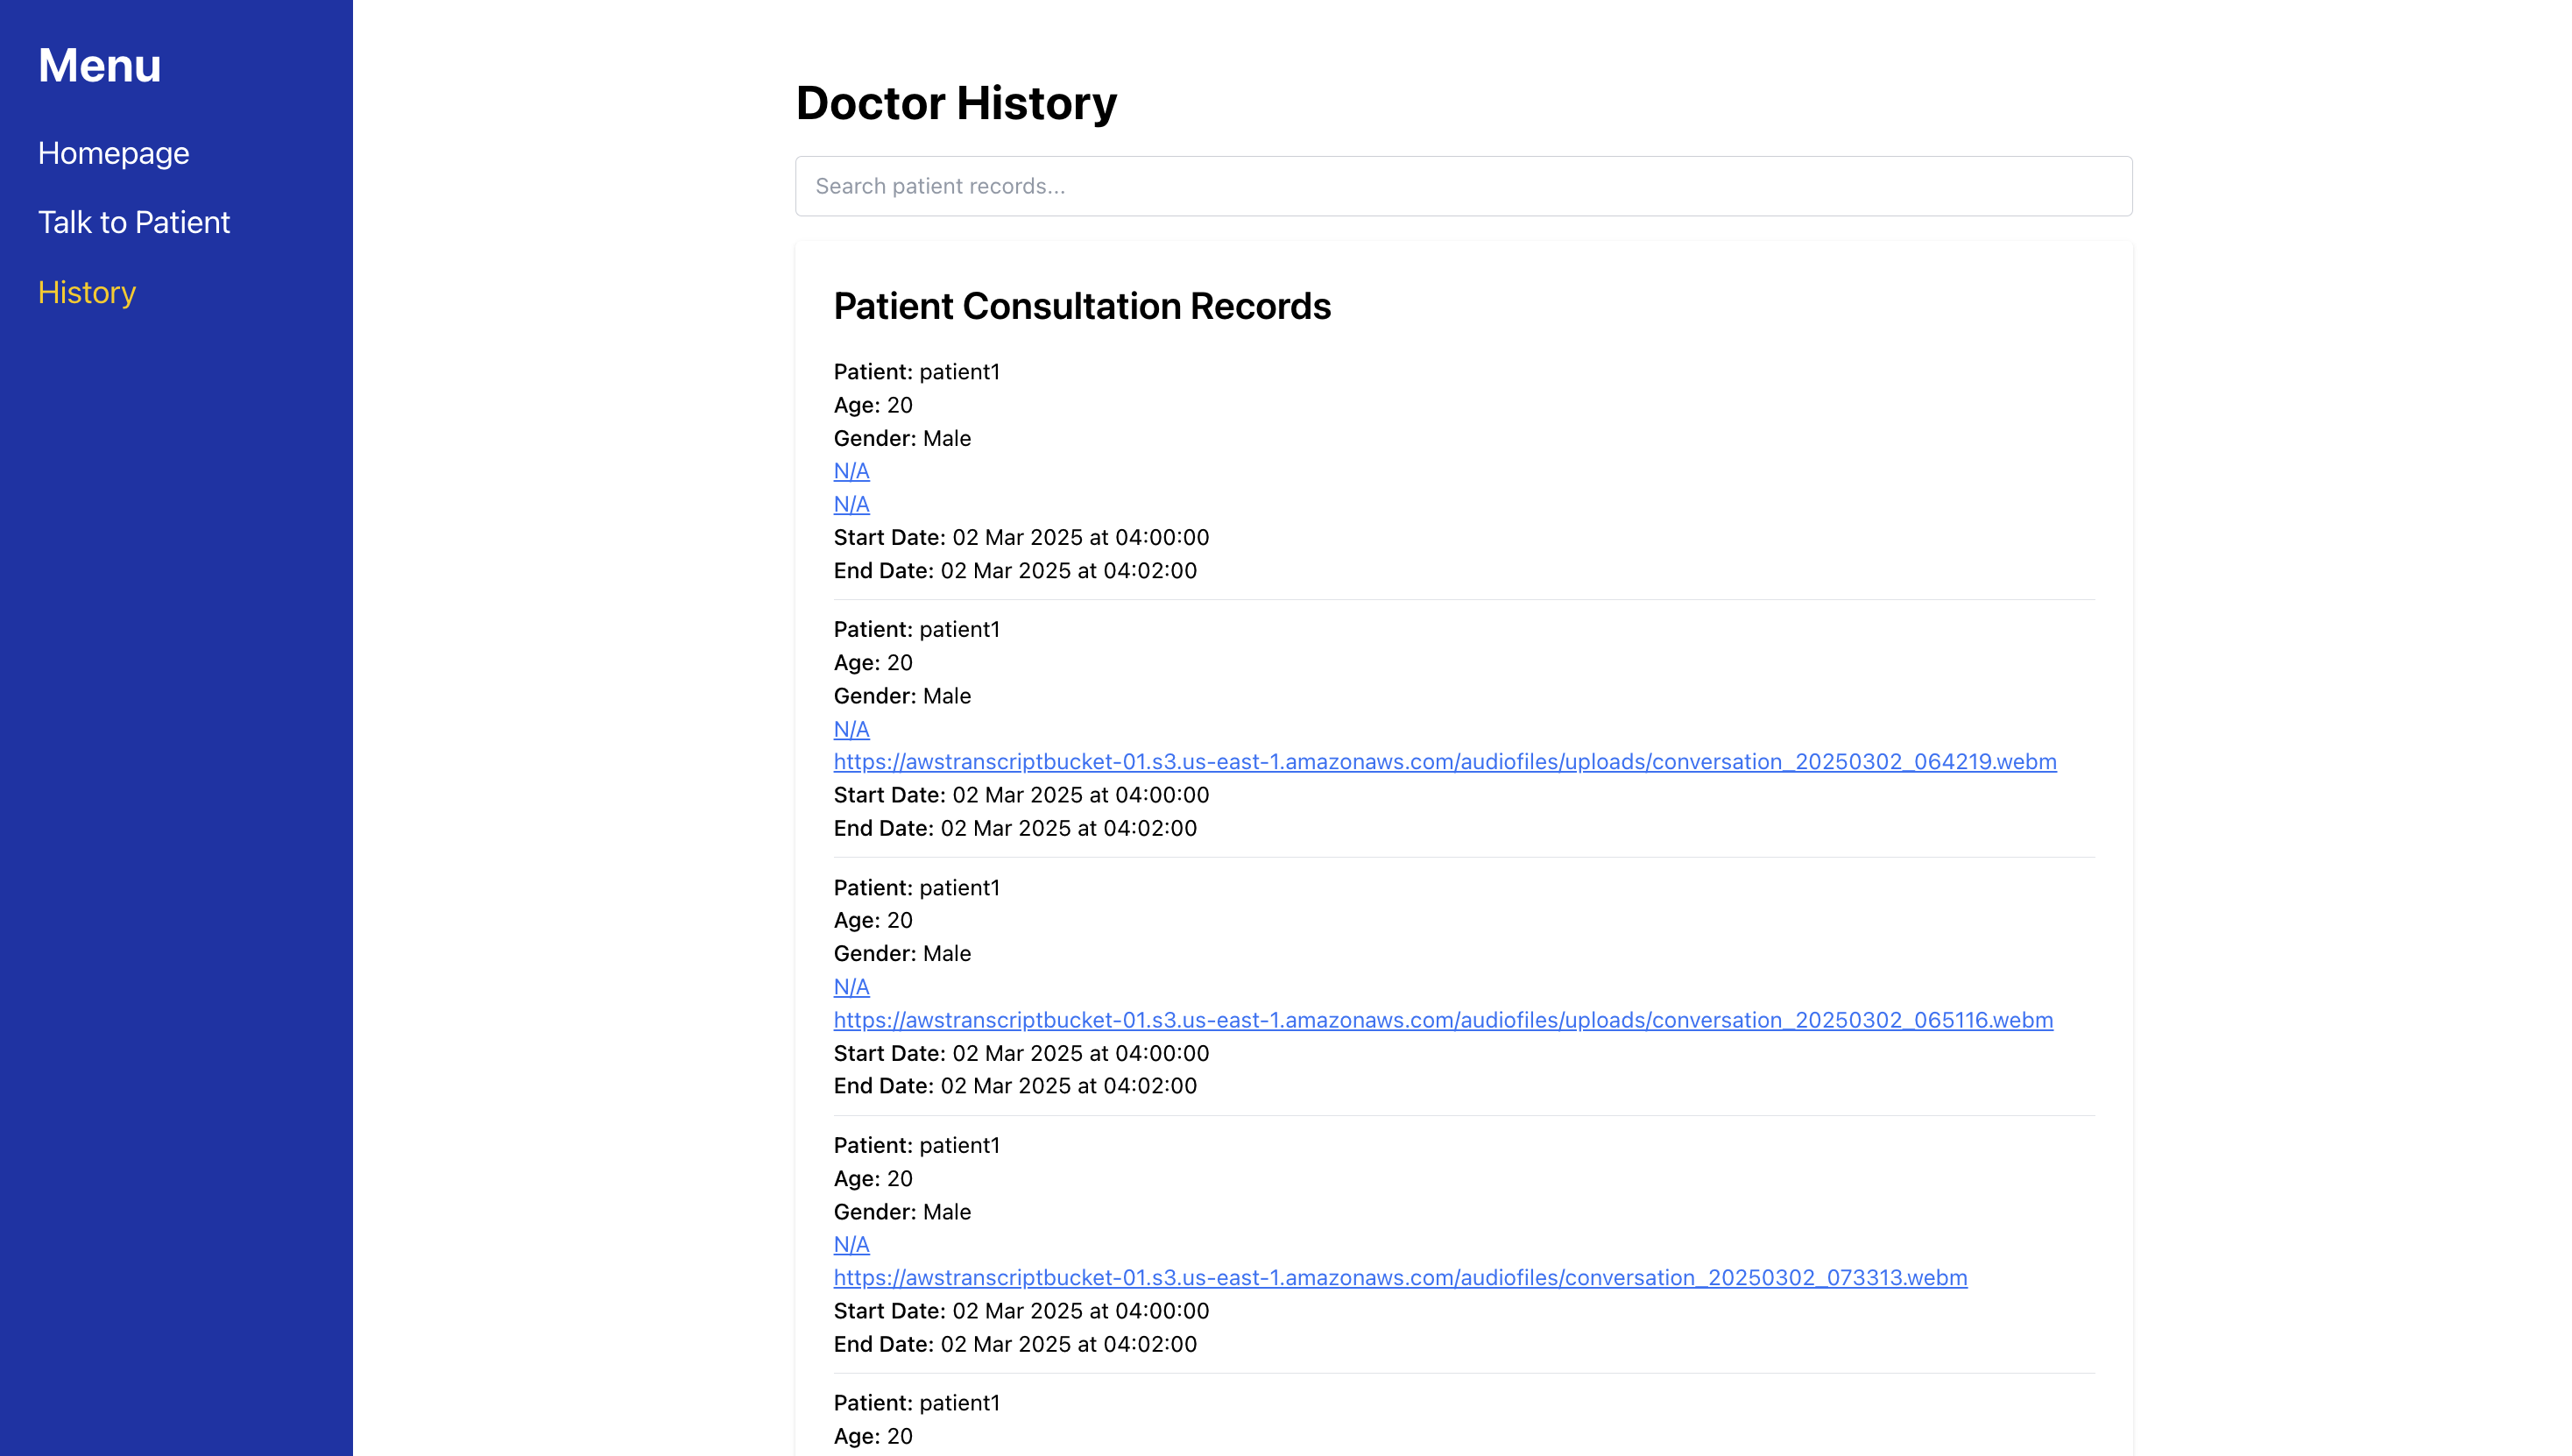2572x1456 pixels.
Task: Select the History sidebar item
Action: tap(87, 292)
